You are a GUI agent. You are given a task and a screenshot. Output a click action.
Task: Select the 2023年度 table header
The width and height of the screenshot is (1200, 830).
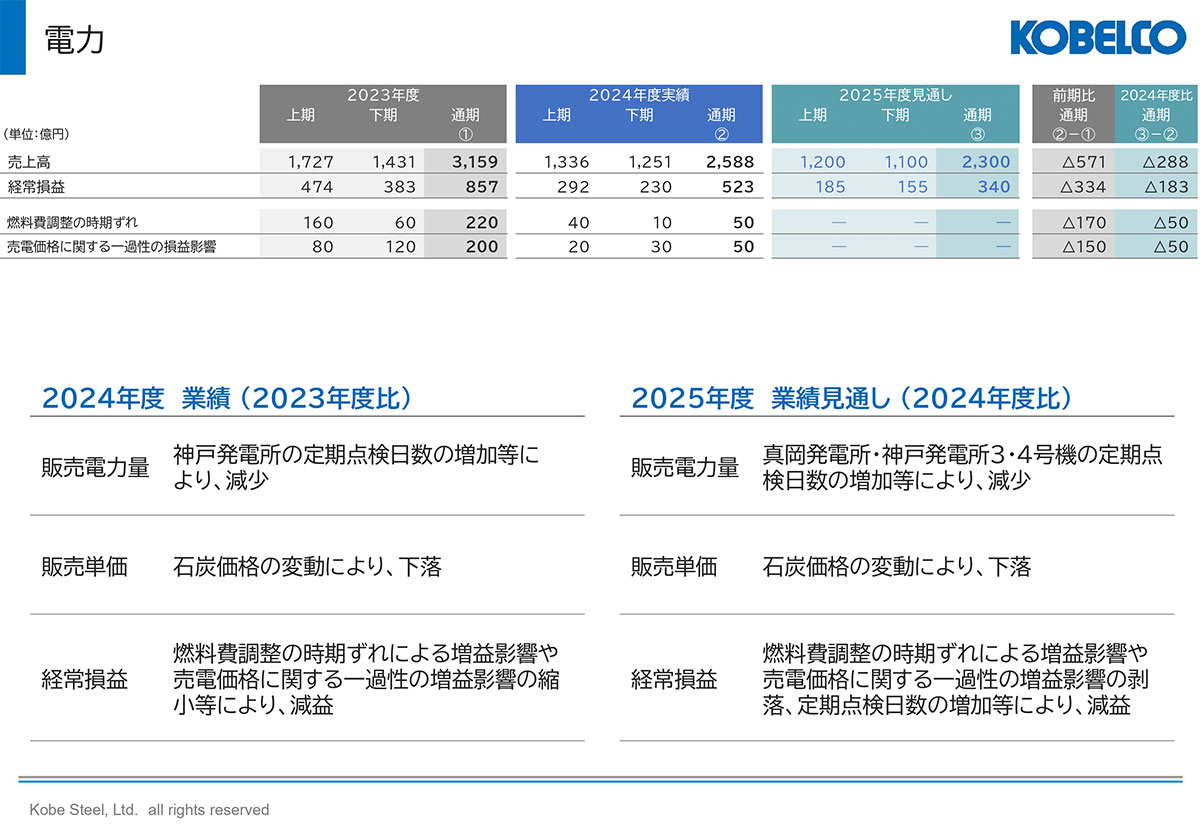point(383,96)
